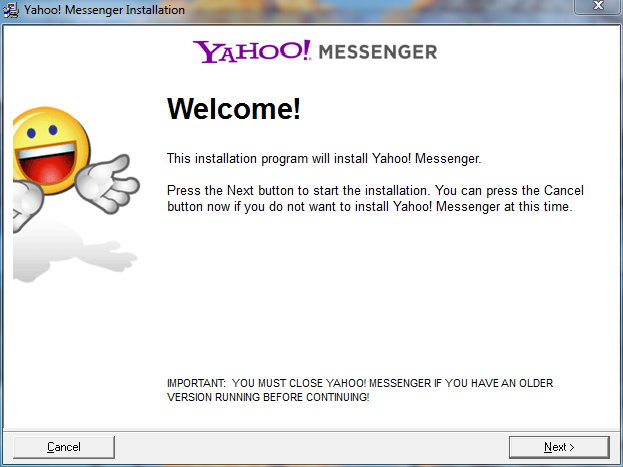Click the purple Yahoo! logo

coord(252,51)
